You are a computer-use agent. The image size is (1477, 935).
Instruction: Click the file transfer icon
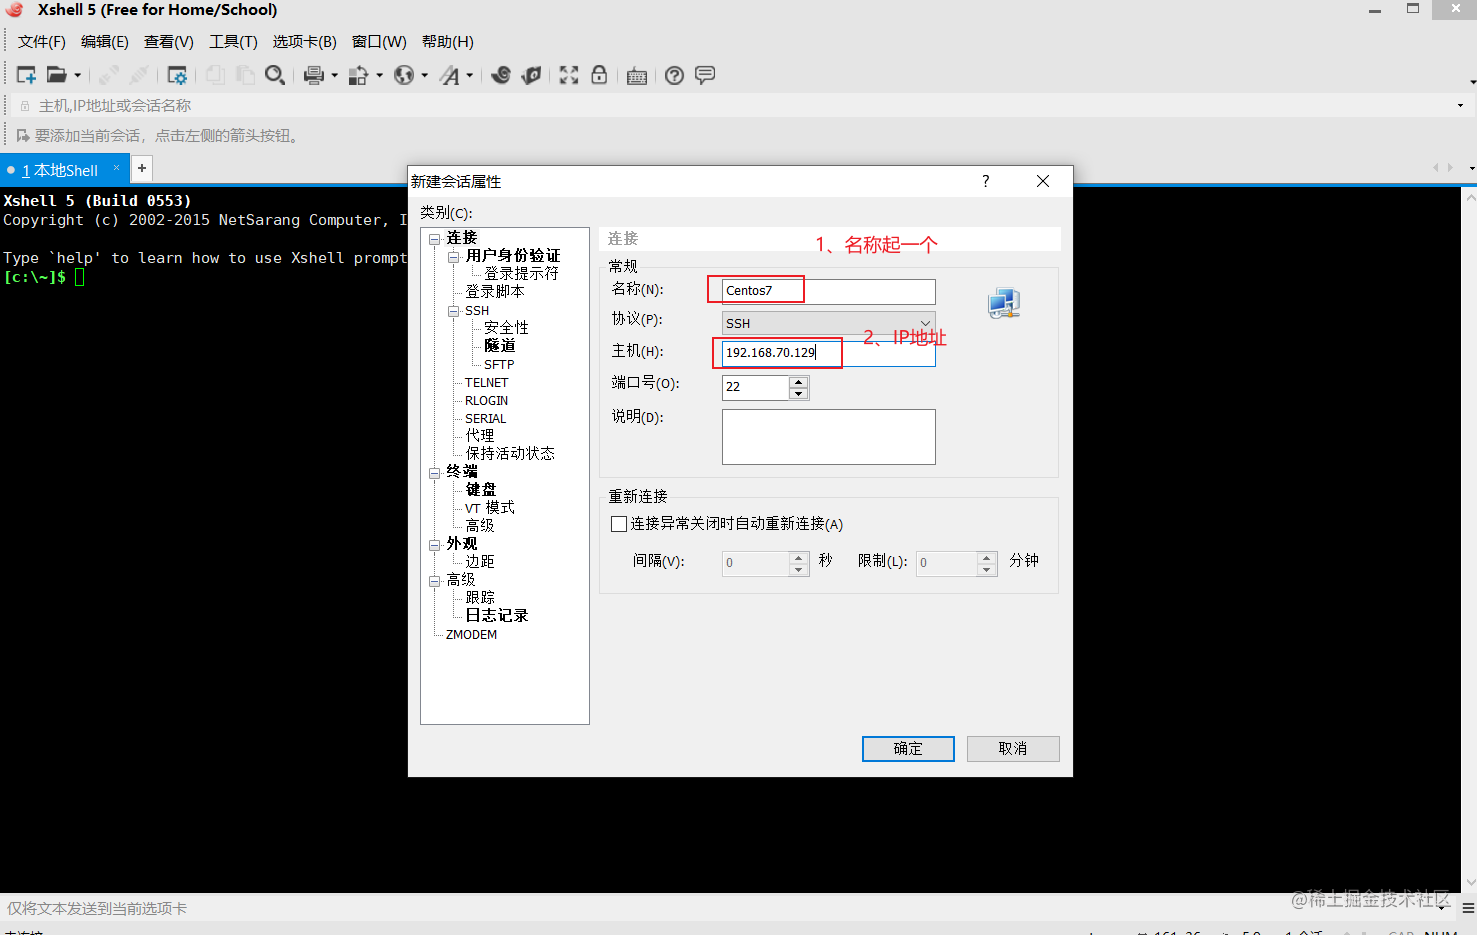[358, 75]
